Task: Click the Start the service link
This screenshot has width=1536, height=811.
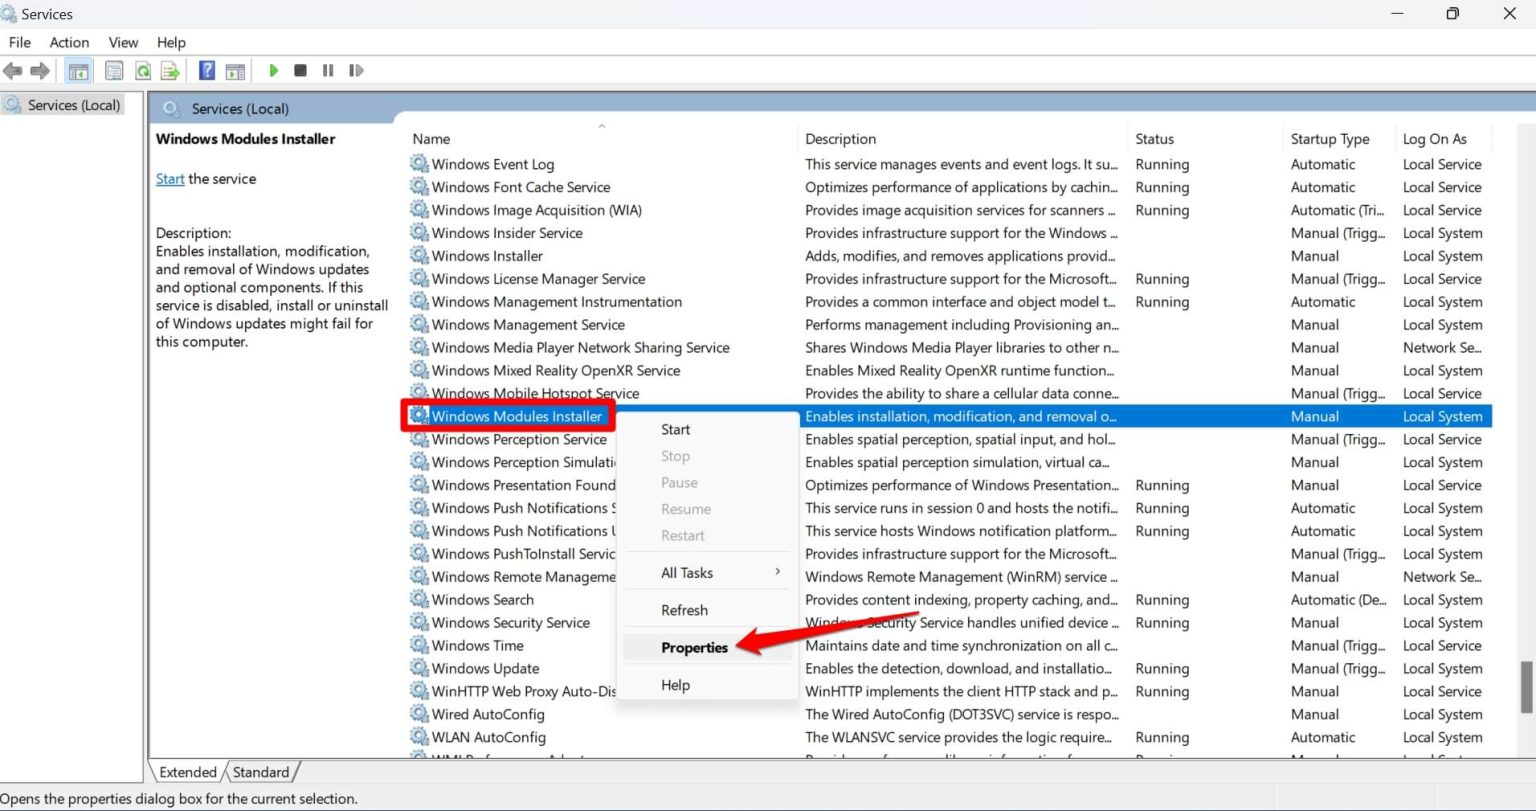Action: tap(169, 178)
